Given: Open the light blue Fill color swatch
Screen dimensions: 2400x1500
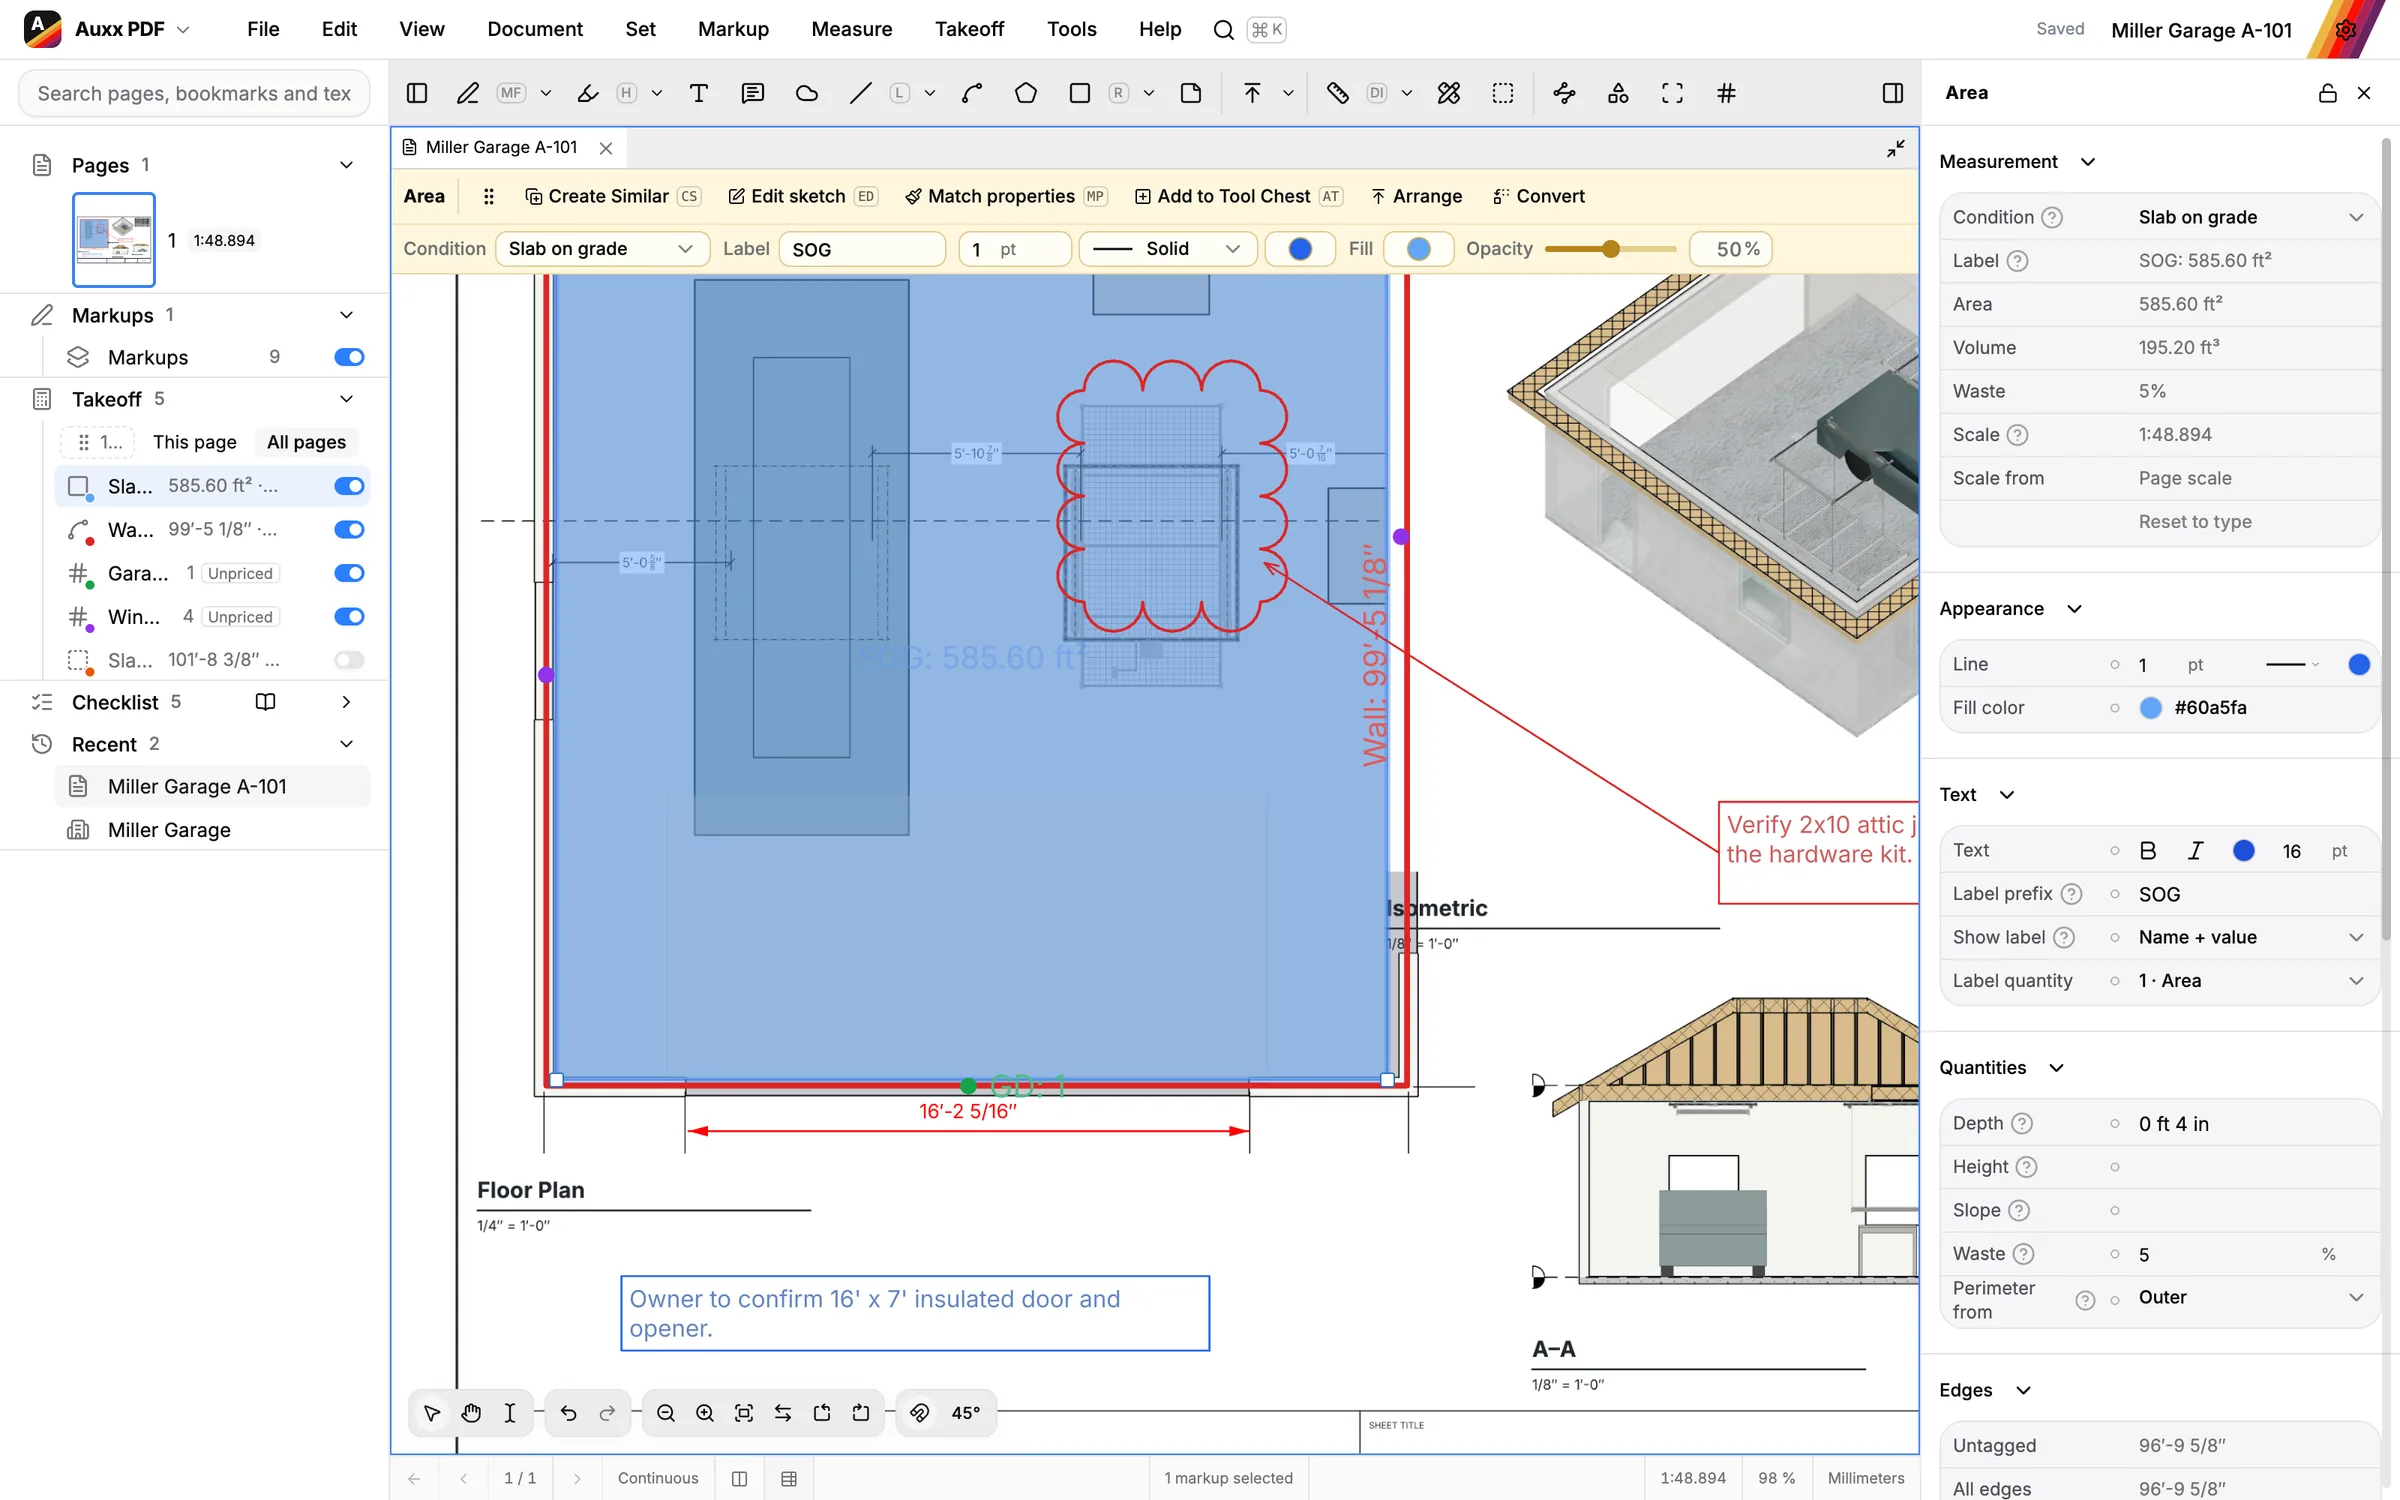Looking at the screenshot, I should coord(1418,249).
